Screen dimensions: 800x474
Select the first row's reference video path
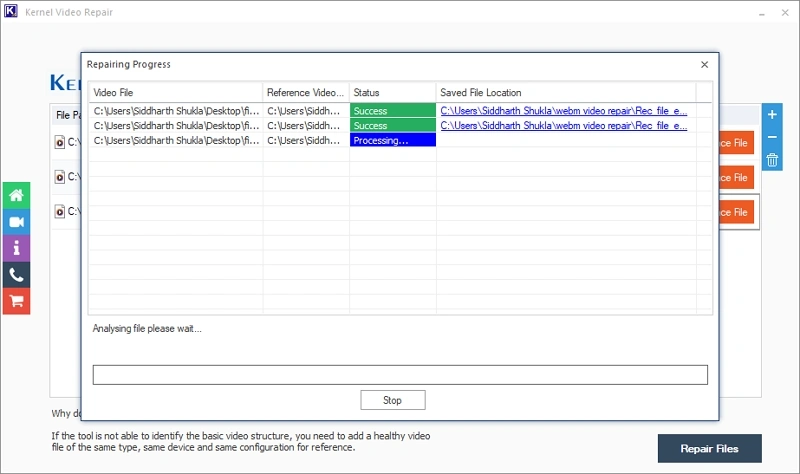tap(304, 111)
